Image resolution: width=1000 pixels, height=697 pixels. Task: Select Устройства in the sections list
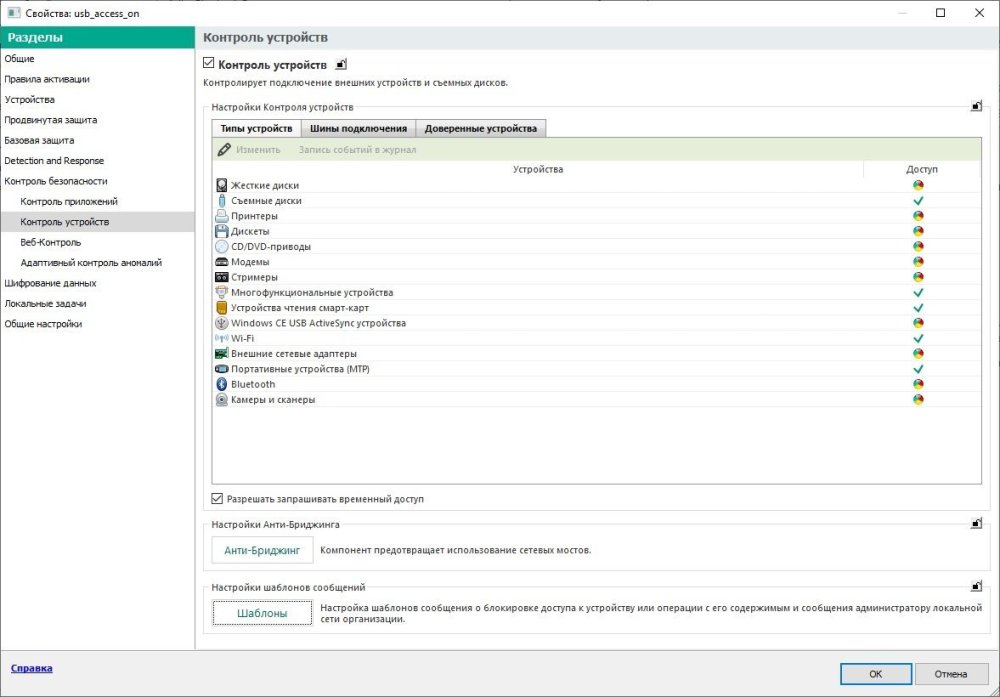29,99
